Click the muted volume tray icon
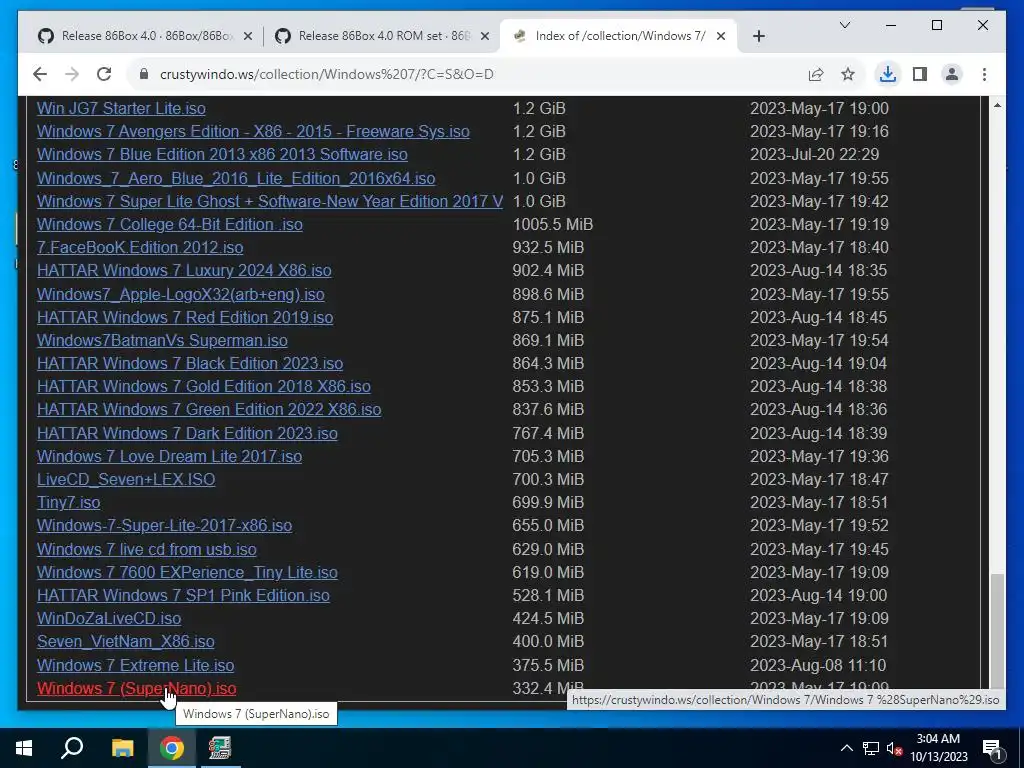The width and height of the screenshot is (1024, 768). point(894,748)
